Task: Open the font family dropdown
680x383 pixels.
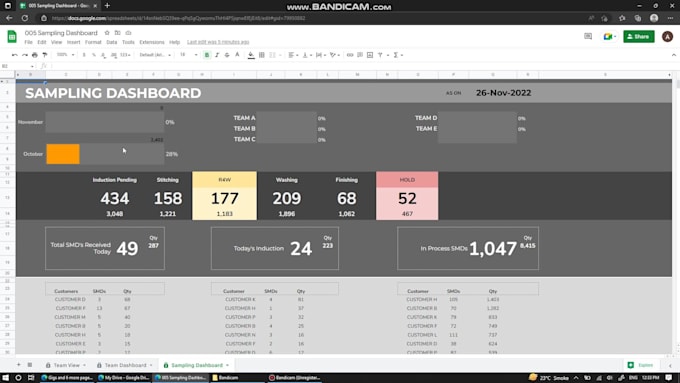Action: click(155, 55)
